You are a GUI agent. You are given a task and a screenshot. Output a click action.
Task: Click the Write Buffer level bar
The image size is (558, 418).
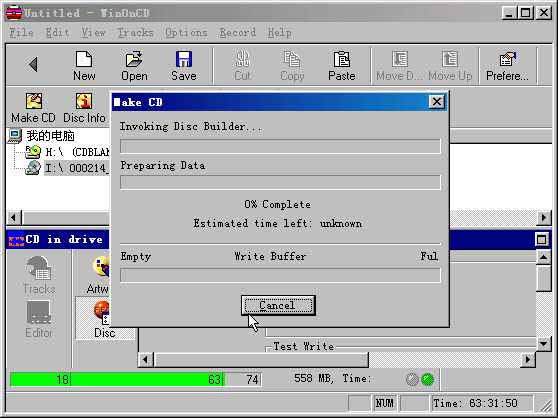point(280,275)
